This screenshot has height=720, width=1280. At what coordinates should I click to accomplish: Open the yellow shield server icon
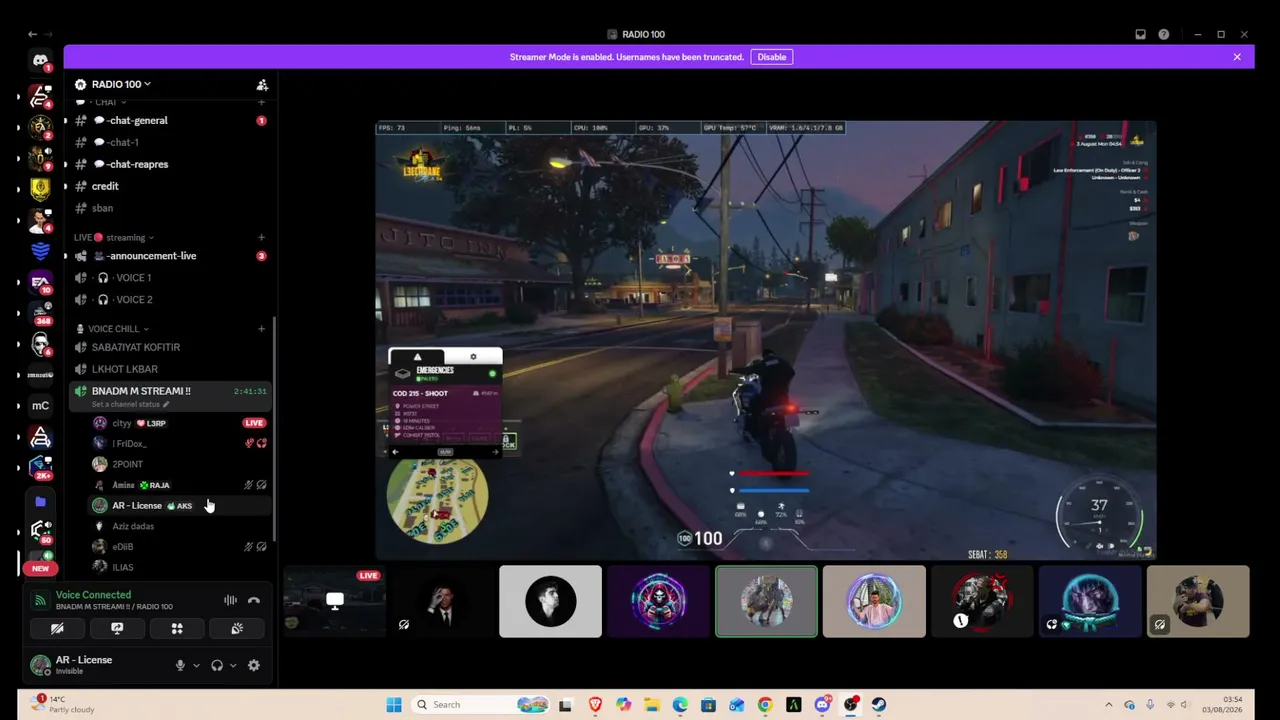click(40, 188)
